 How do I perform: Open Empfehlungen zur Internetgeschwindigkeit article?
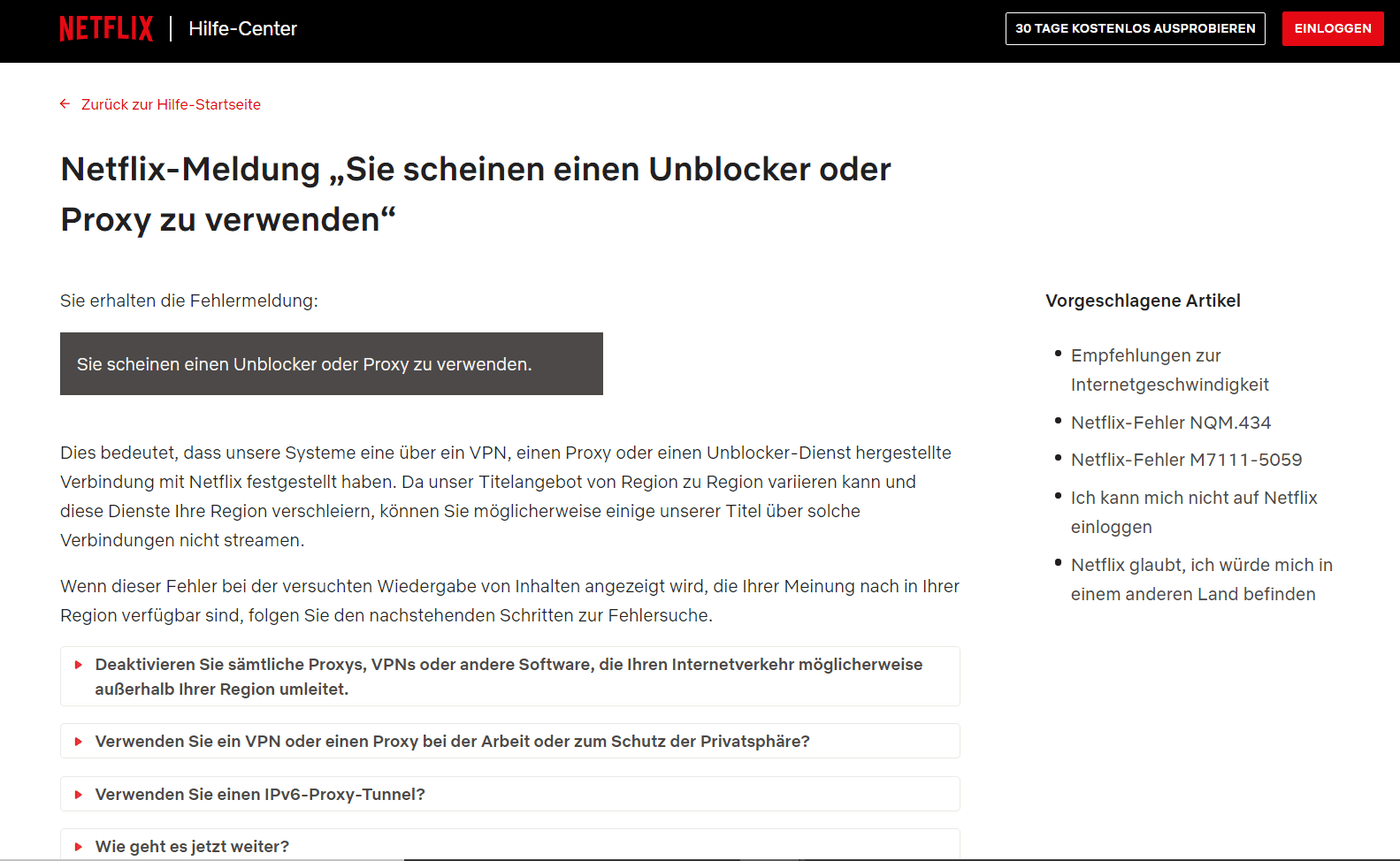(x=1169, y=370)
